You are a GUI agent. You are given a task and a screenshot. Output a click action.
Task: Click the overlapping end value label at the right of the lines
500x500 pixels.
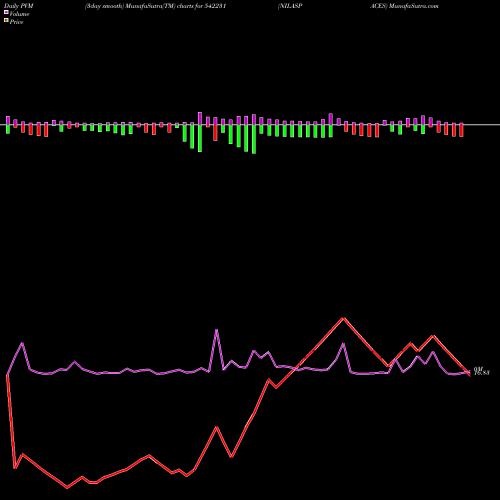(x=481, y=371)
